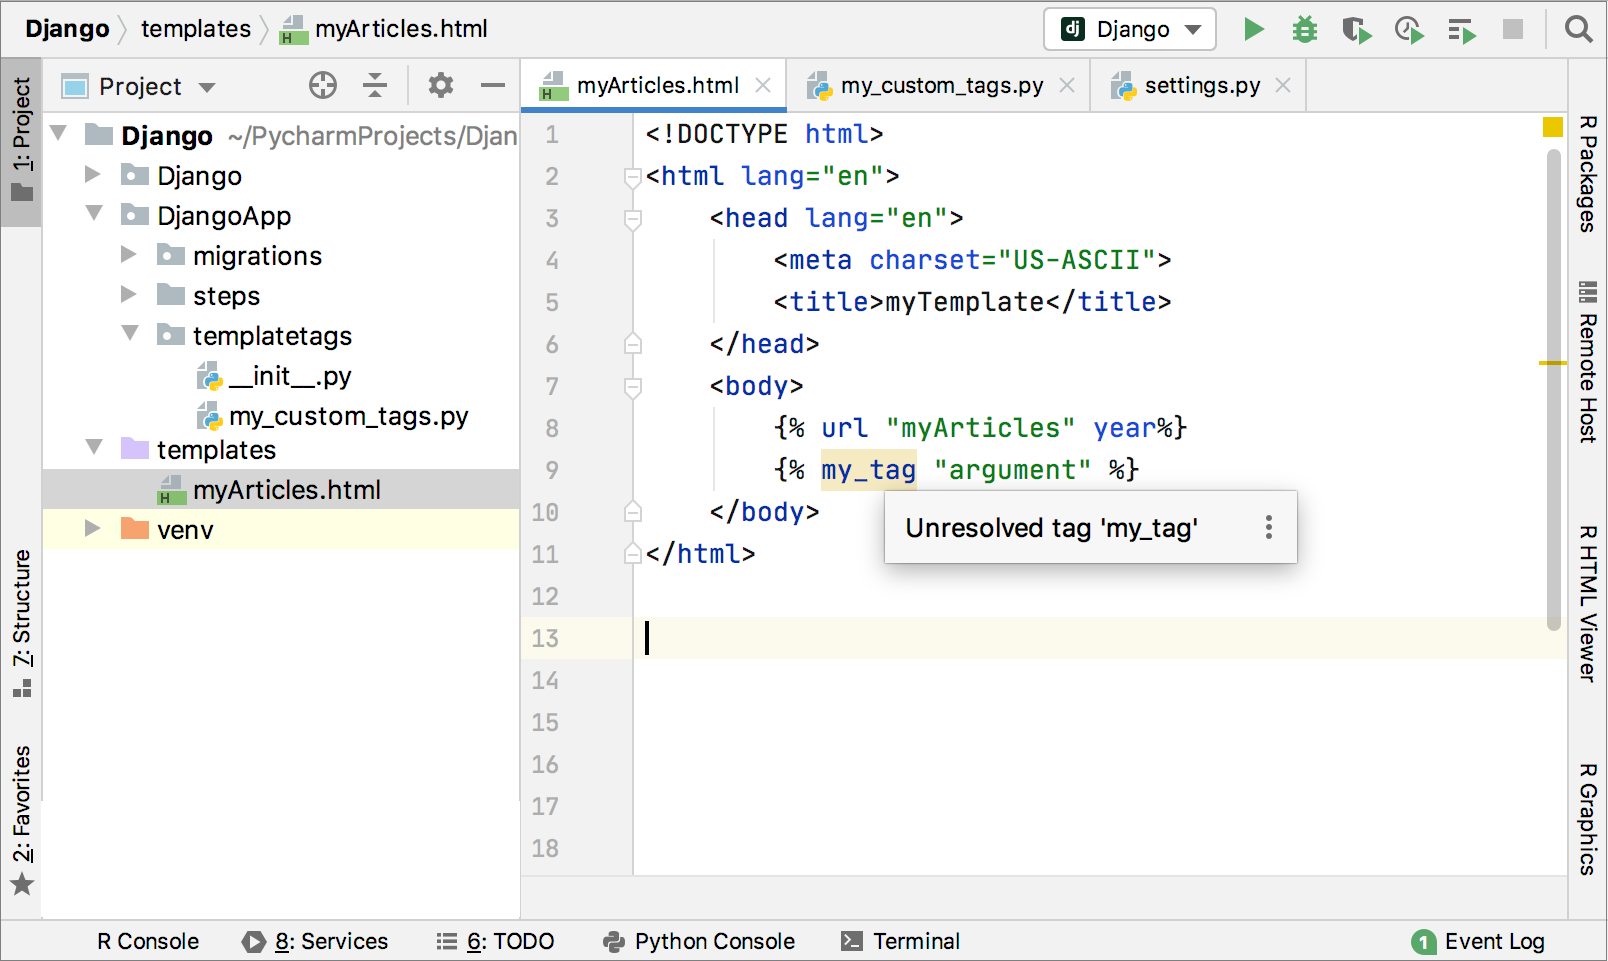1608x961 pixels.
Task: Click the locate target icon in Project panel
Action: pyautogui.click(x=323, y=86)
